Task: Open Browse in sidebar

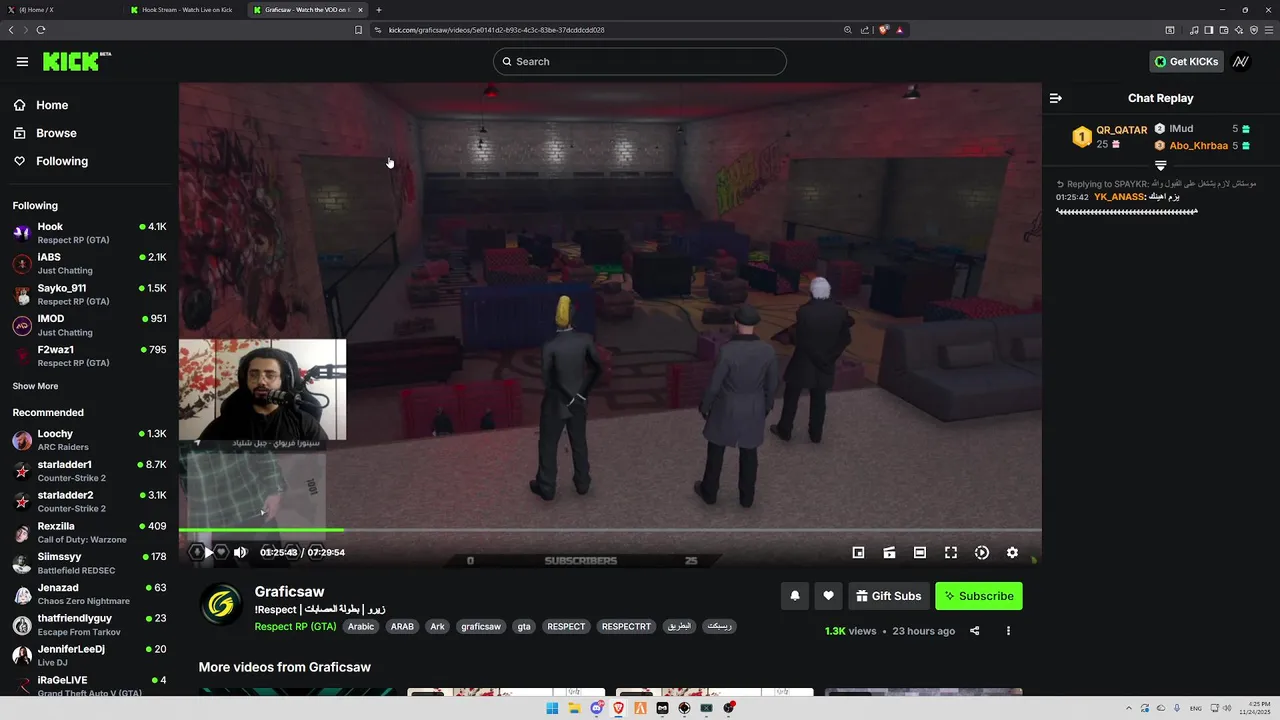Action: pos(44,133)
